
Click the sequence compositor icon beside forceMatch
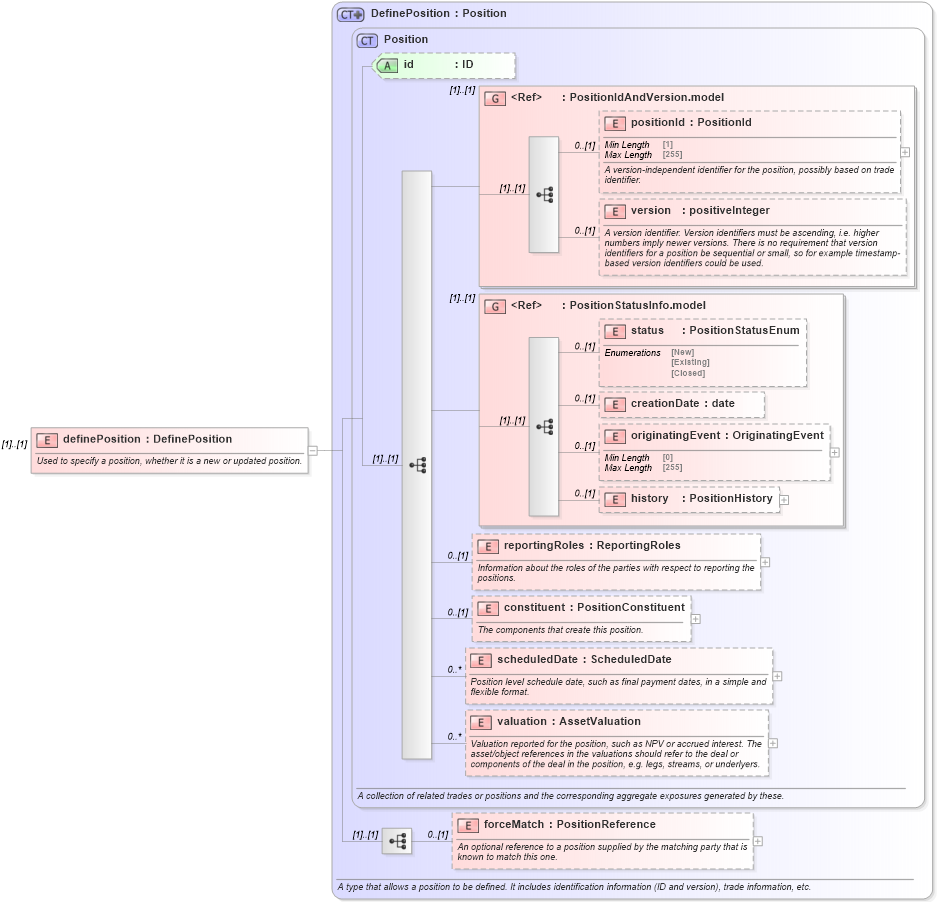click(399, 840)
